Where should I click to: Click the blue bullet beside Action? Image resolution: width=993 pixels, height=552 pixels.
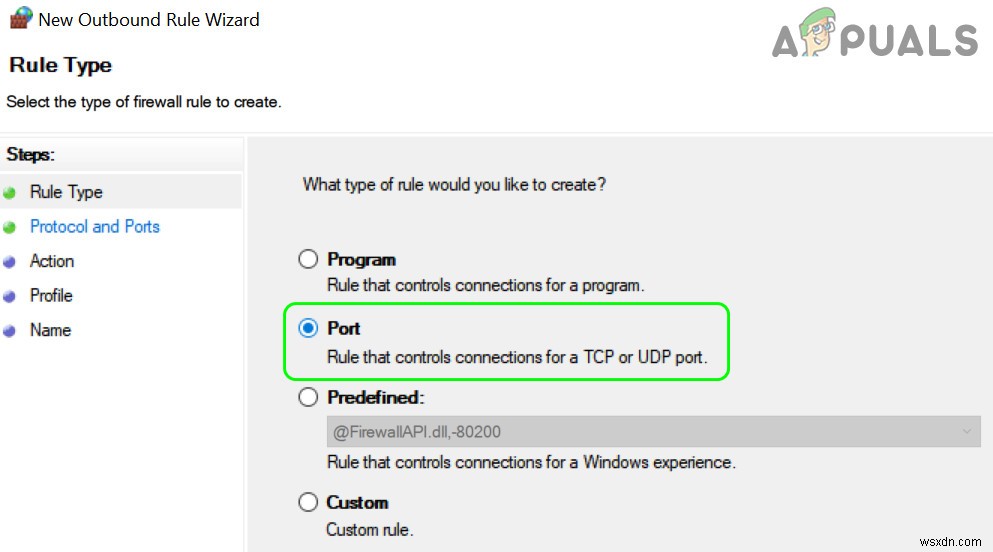tap(9, 262)
